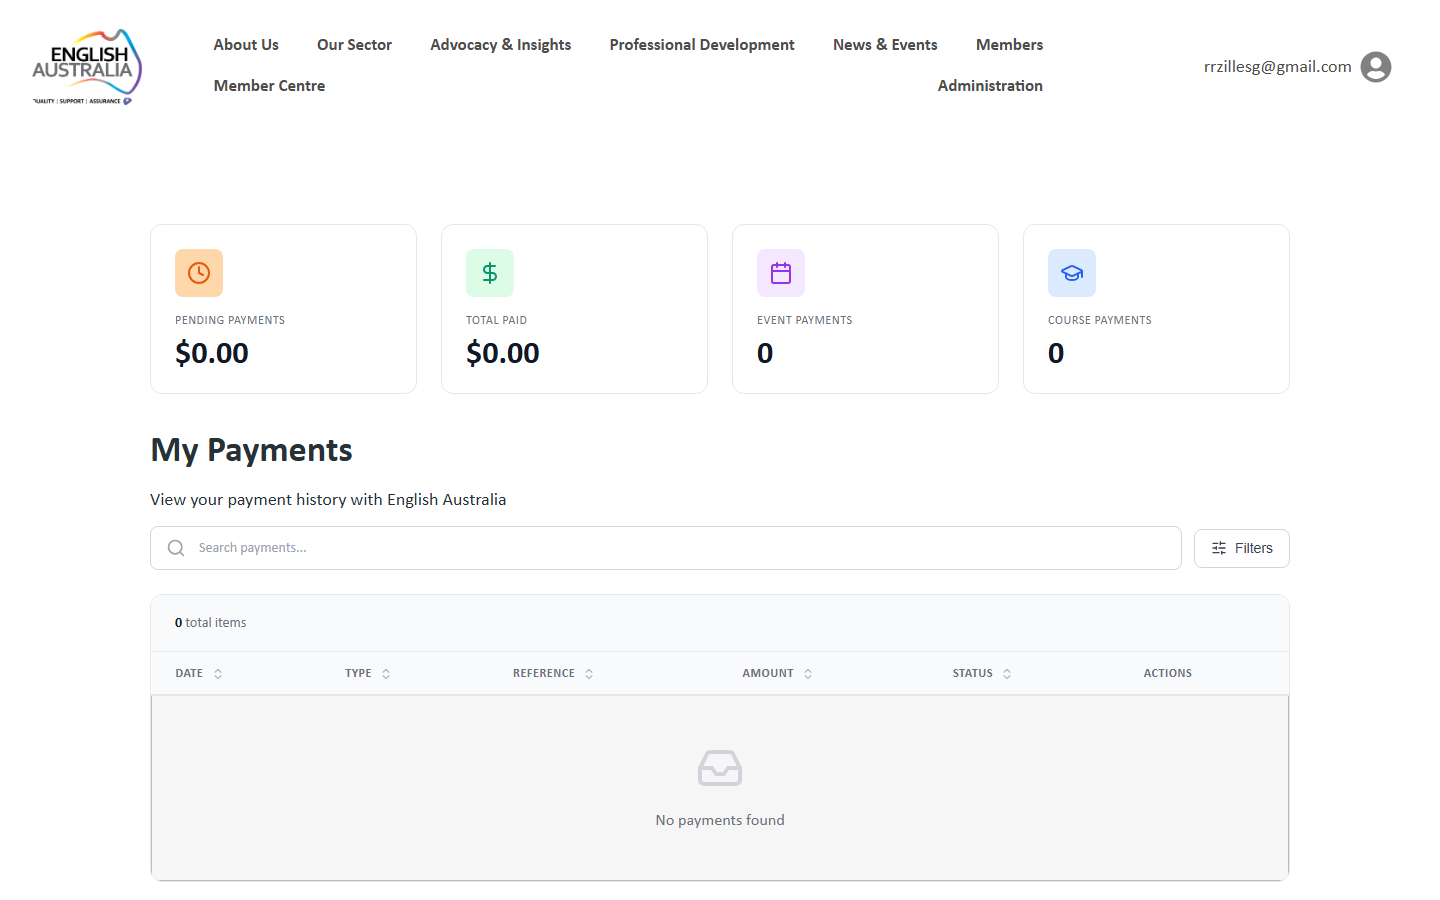Open the user account avatar icon

[x=1376, y=67]
